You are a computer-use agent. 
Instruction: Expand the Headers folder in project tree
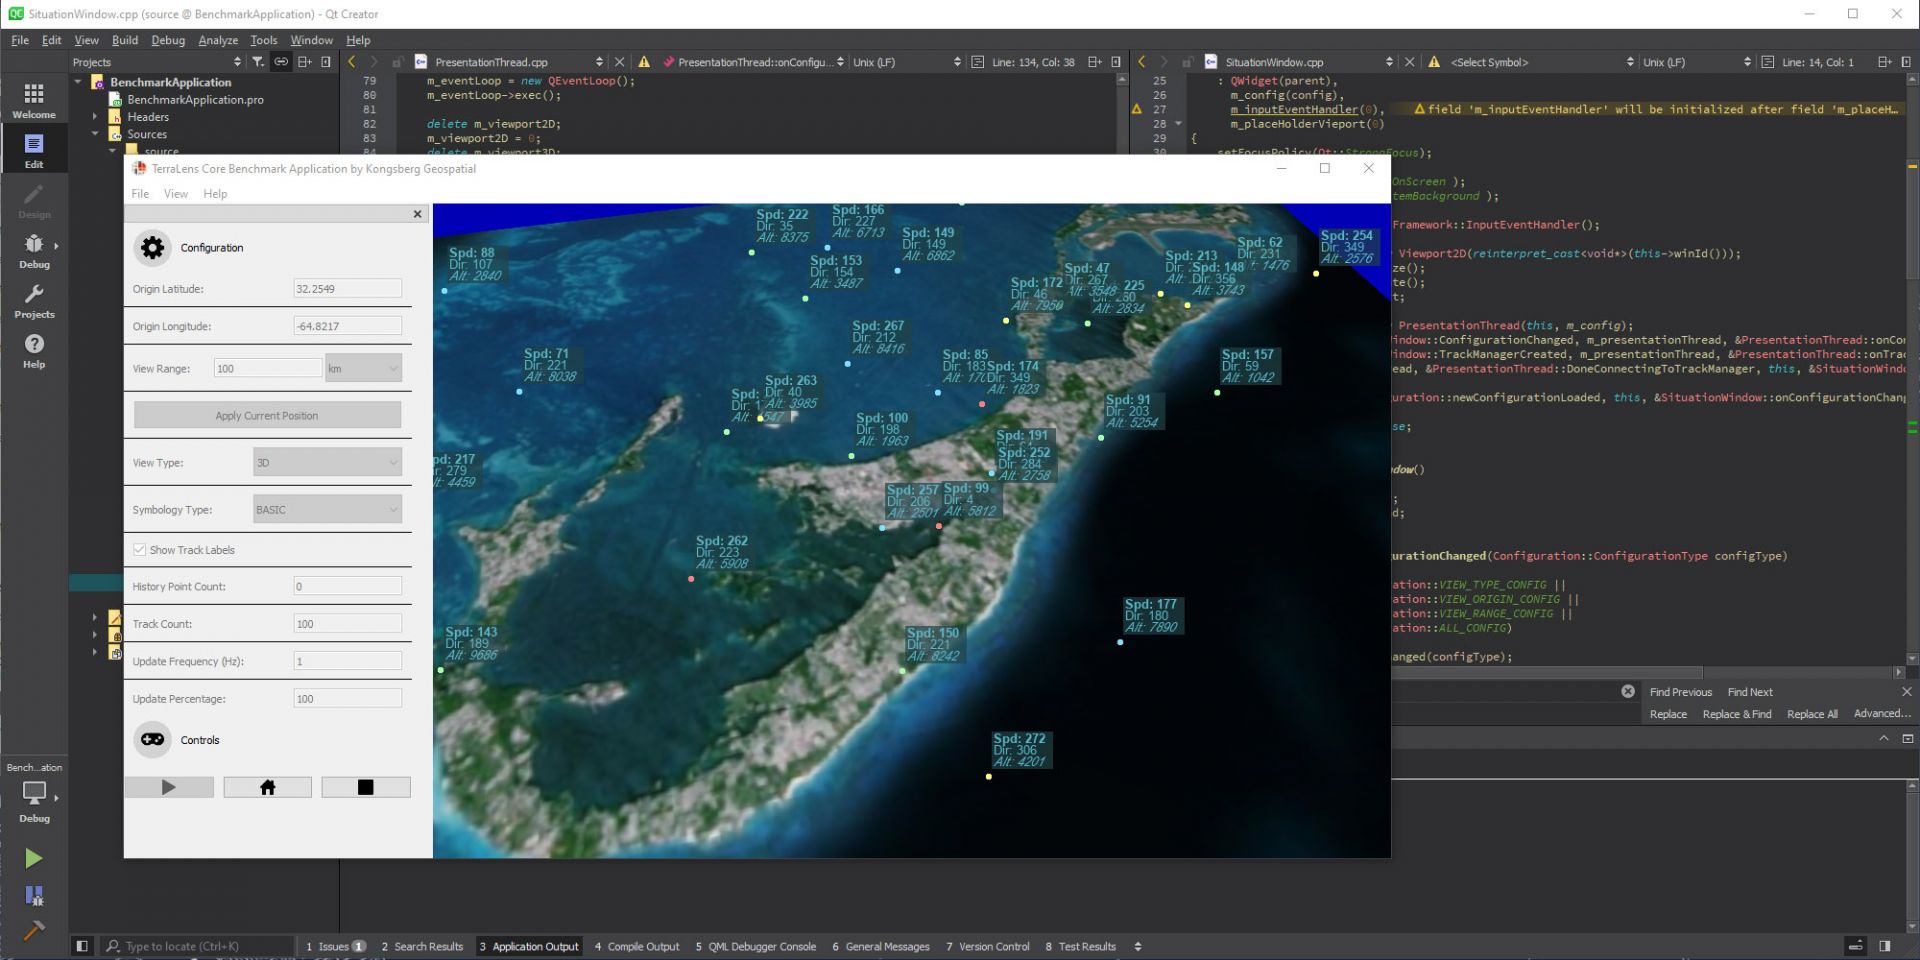[x=95, y=117]
